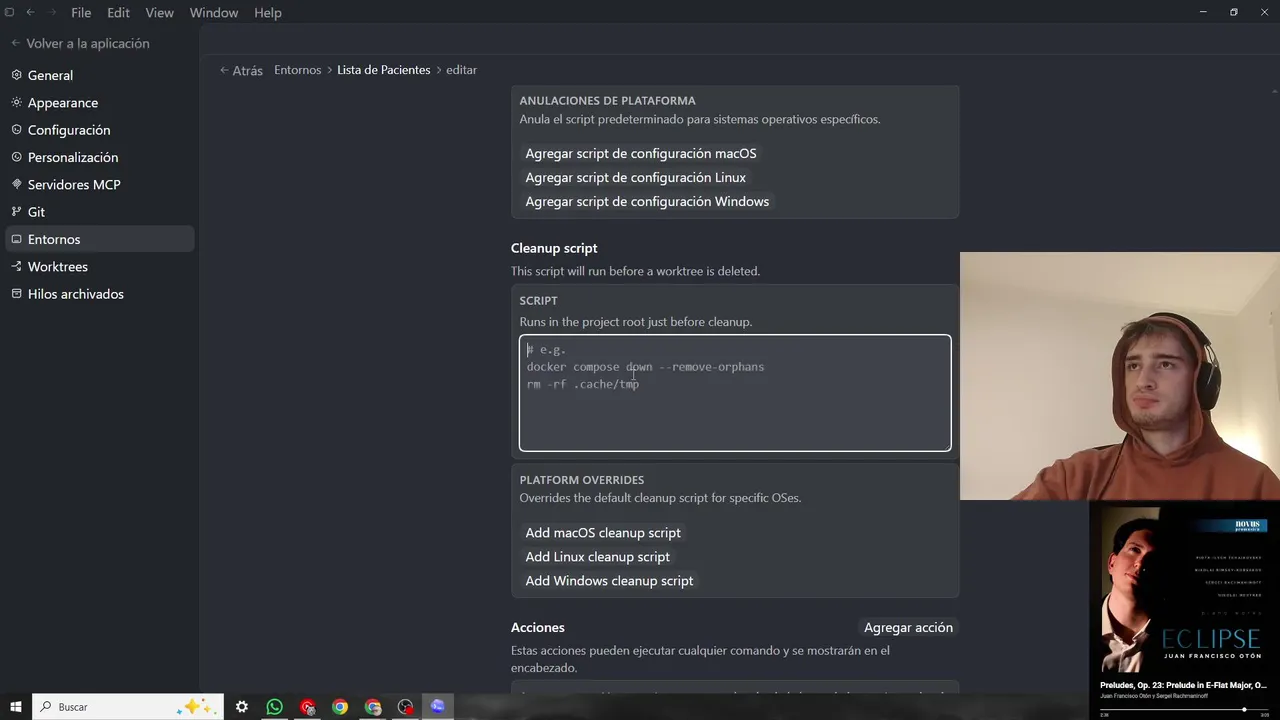Image resolution: width=1280 pixels, height=720 pixels.
Task: Open the Help menu
Action: coord(268,13)
